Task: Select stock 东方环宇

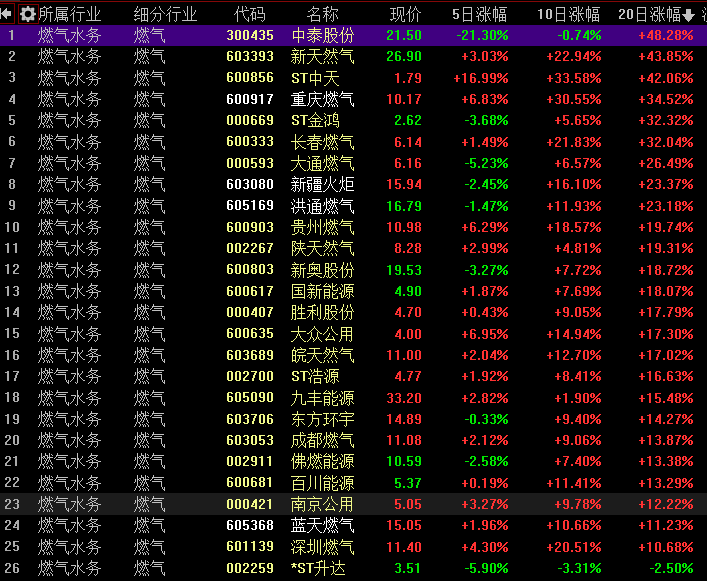Action: (x=323, y=419)
